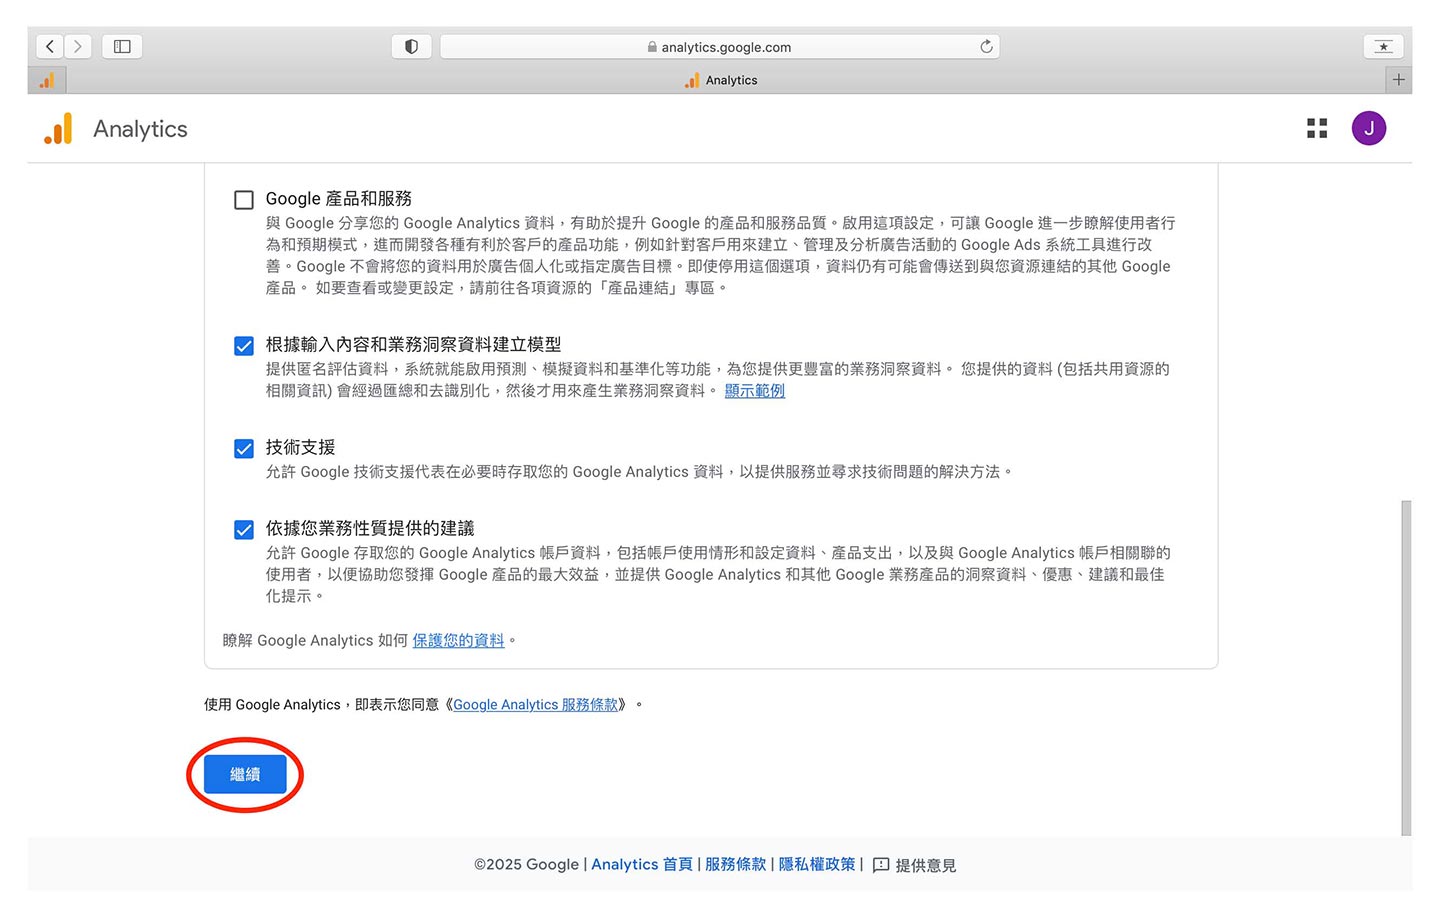Click the analytics.google.com address bar
The width and height of the screenshot is (1440, 917).
[x=720, y=47]
